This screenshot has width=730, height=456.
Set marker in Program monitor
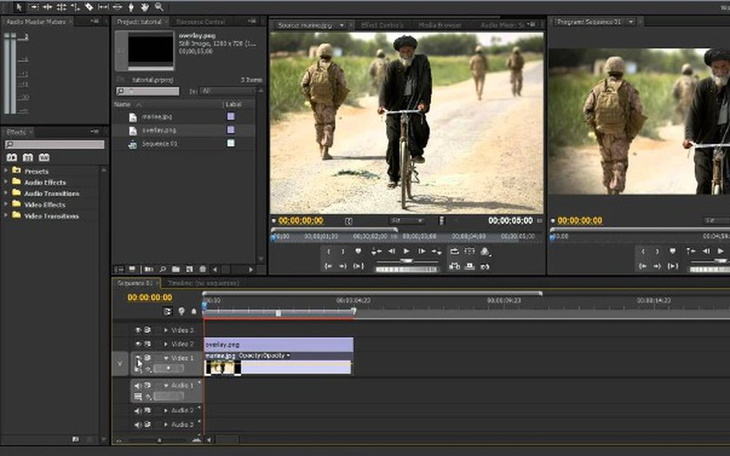tap(672, 251)
